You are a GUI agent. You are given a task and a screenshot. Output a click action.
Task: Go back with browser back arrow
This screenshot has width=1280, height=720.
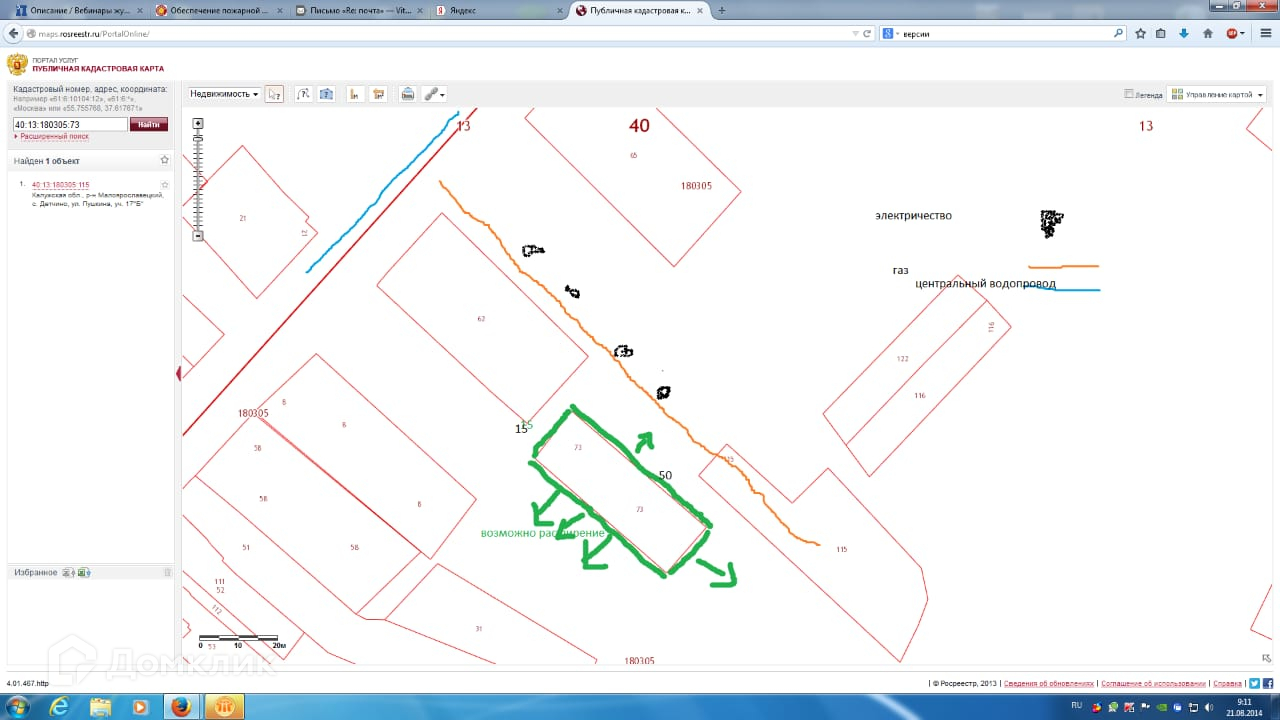(x=14, y=33)
